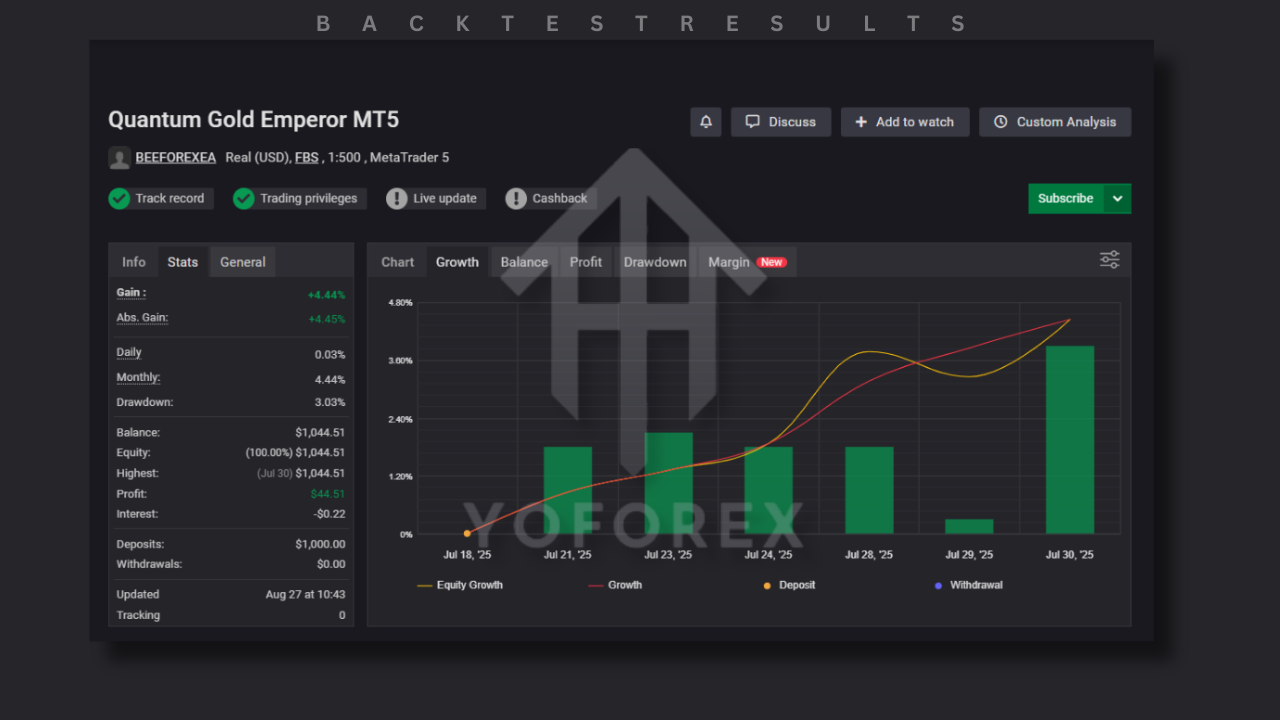Image resolution: width=1280 pixels, height=720 pixels.
Task: Click the bell notification icon
Action: pos(705,122)
